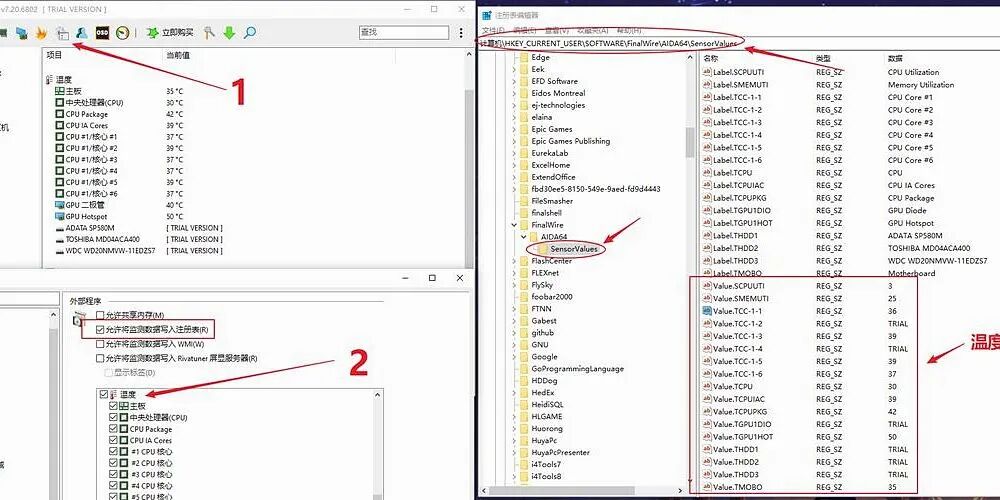Click the blue user silhouette toolbar icon
1000x500 pixels.
(x=82, y=33)
